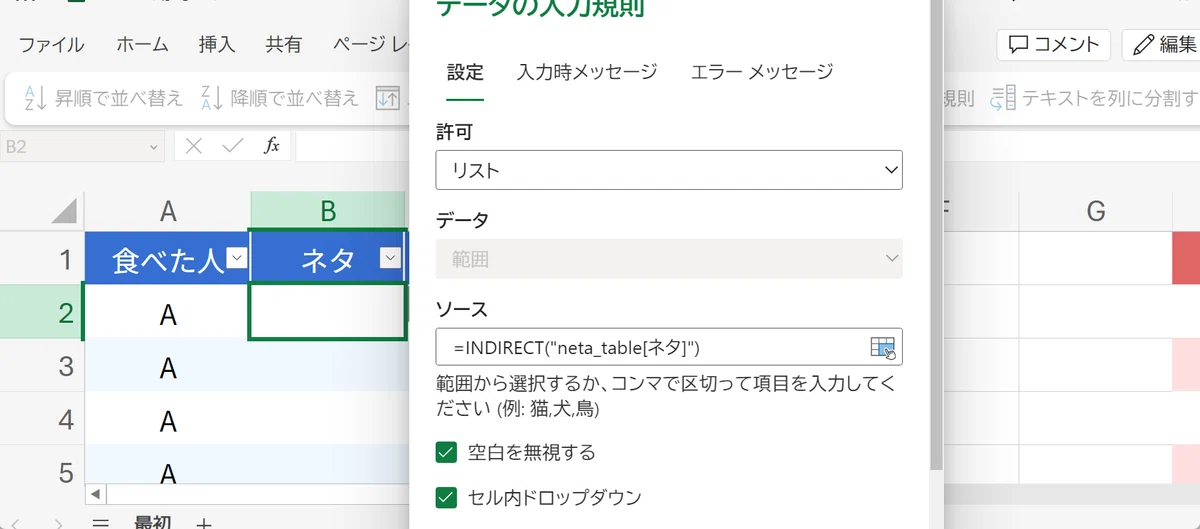Select the 最初 sheet tab
Screen dimensions: 1200x529
(x=155, y=522)
